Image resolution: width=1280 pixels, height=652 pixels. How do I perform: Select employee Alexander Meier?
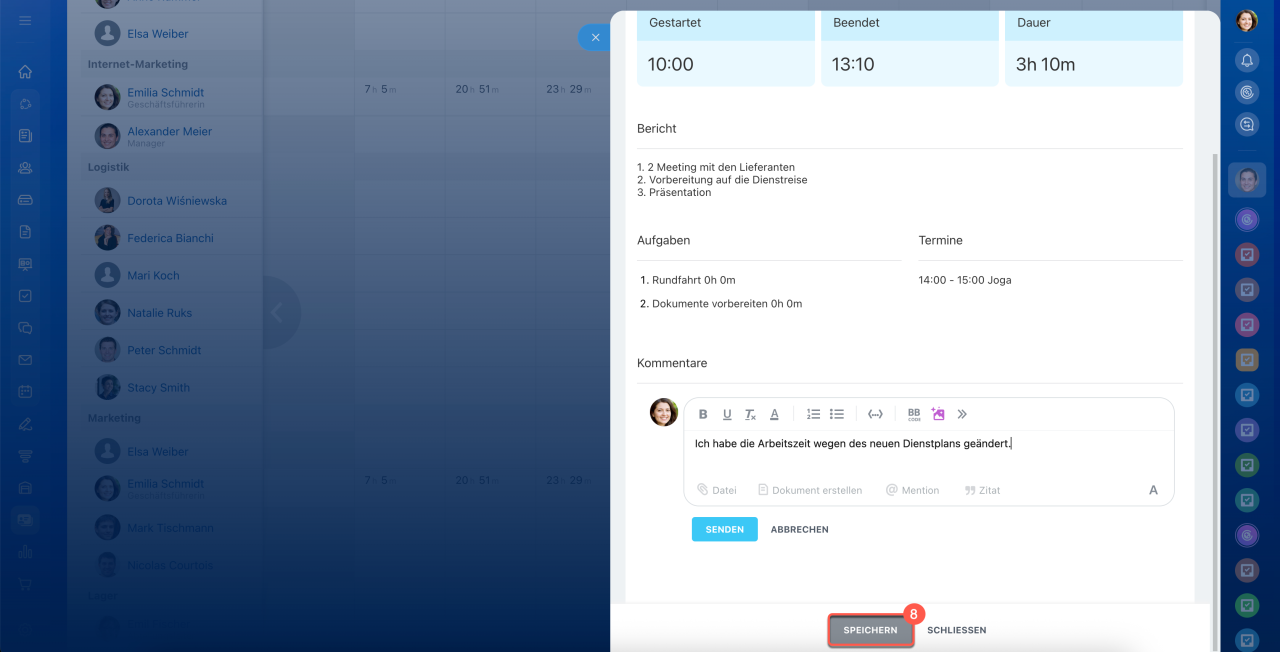coord(169,131)
